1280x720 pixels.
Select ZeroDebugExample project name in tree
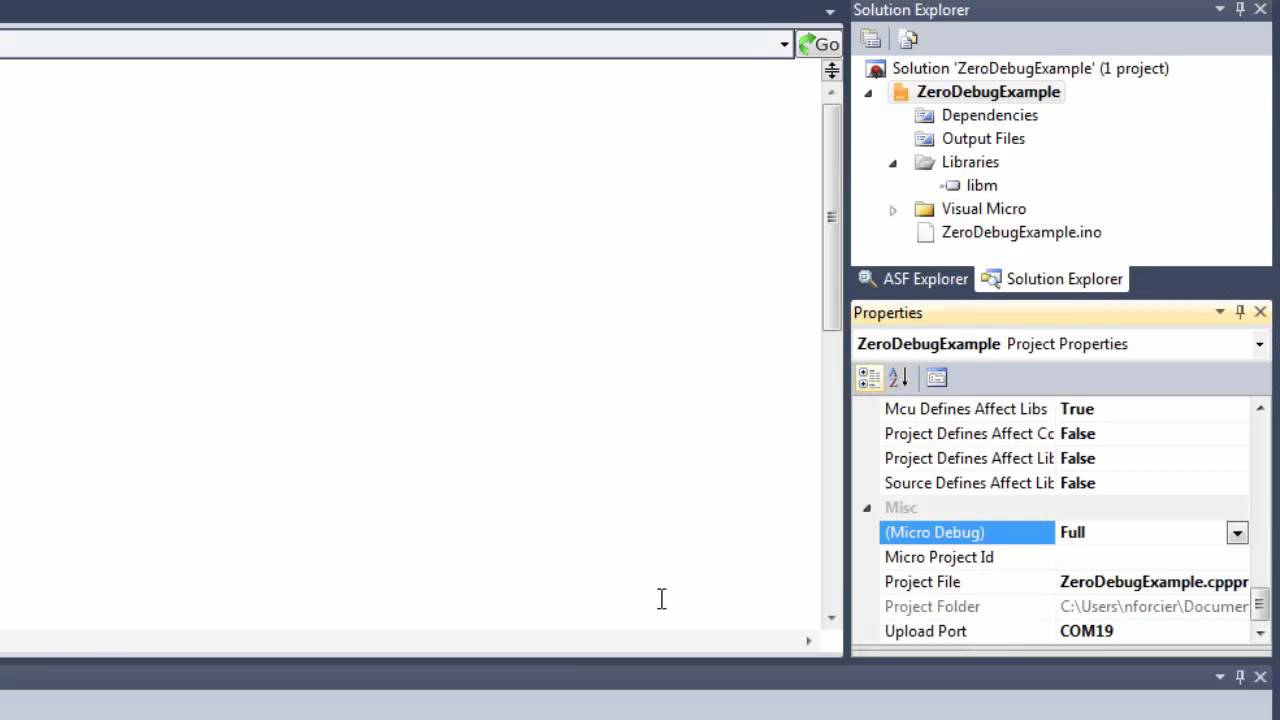[x=988, y=92]
